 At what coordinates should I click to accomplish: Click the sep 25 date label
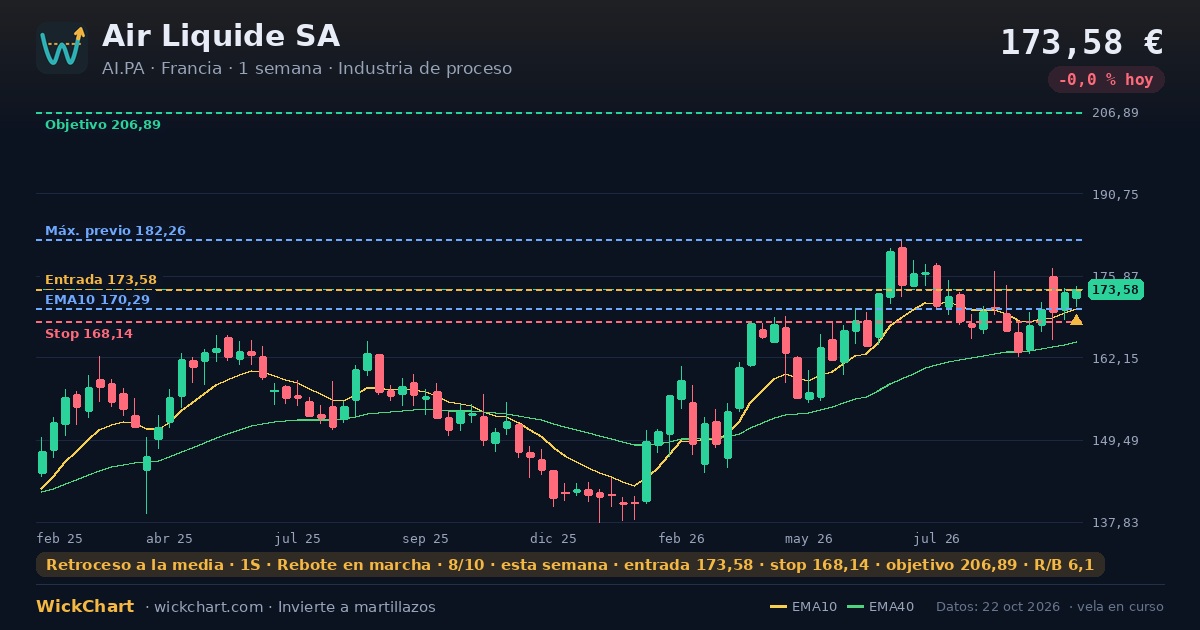(x=425, y=539)
